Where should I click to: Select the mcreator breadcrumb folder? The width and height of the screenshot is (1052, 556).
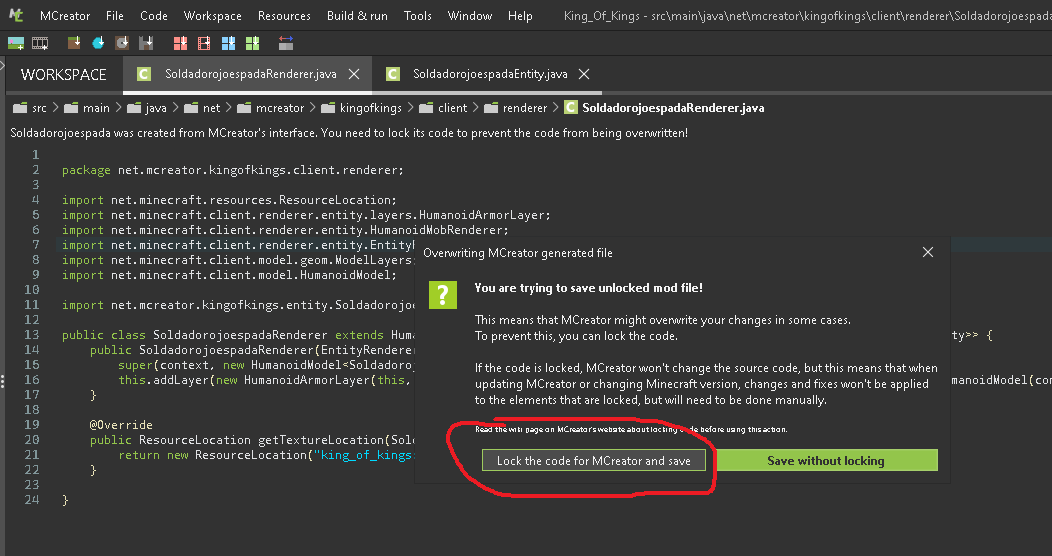click(x=280, y=108)
